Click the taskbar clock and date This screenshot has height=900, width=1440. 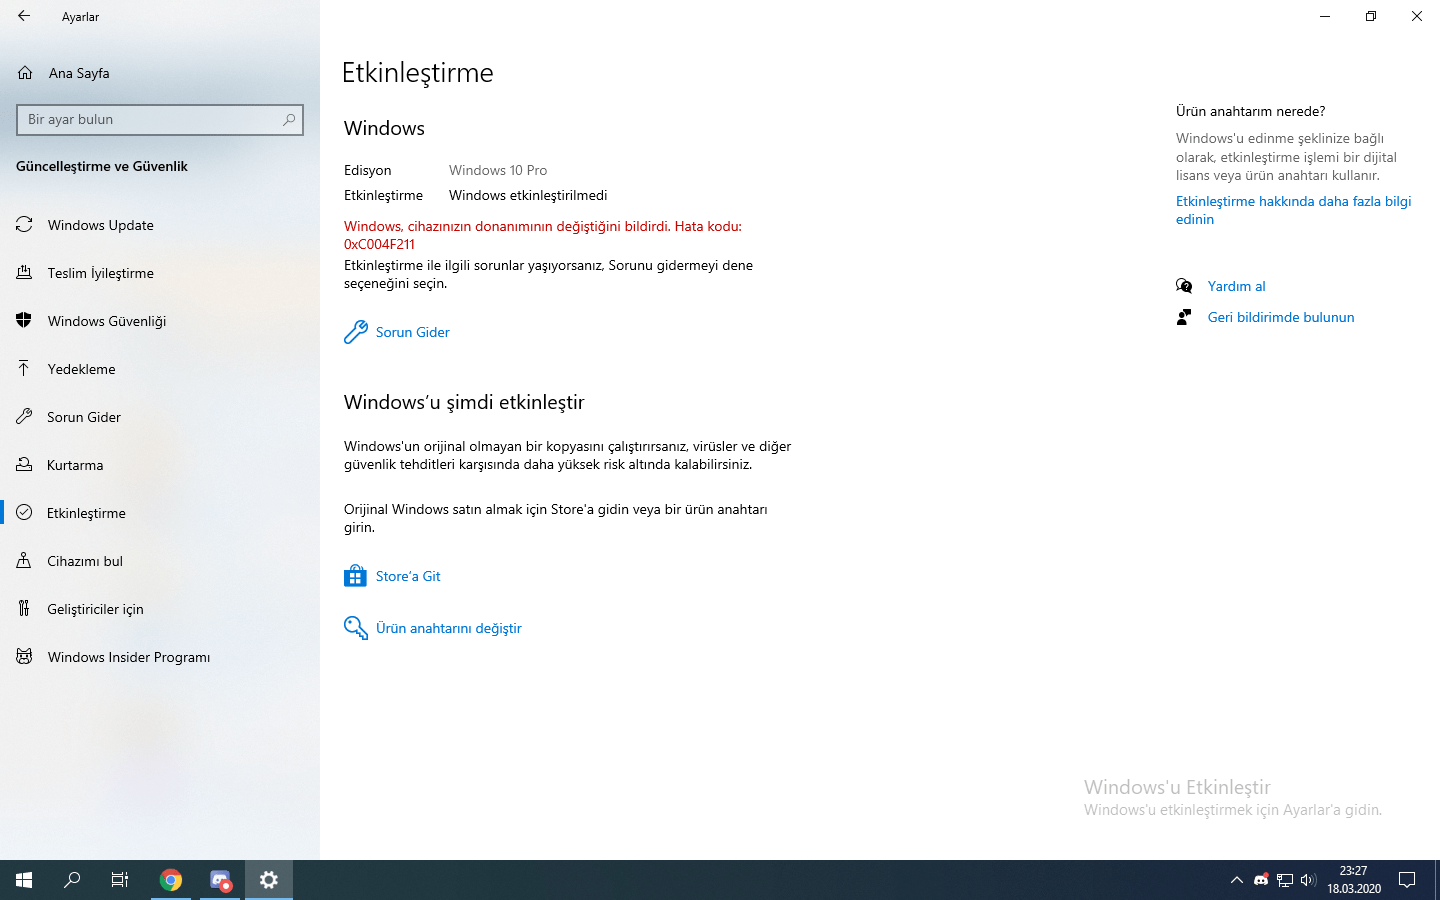coord(1354,880)
